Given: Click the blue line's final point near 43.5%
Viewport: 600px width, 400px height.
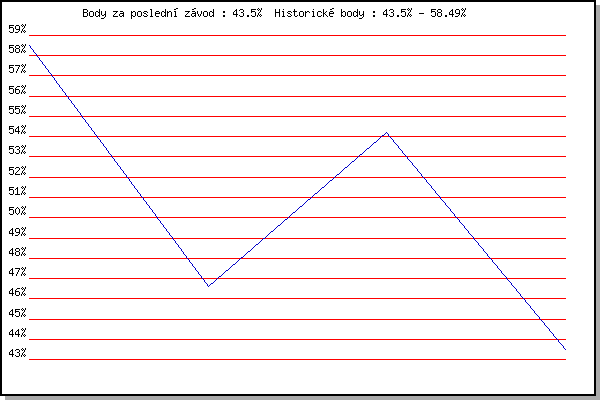Looking at the screenshot, I should [565, 349].
